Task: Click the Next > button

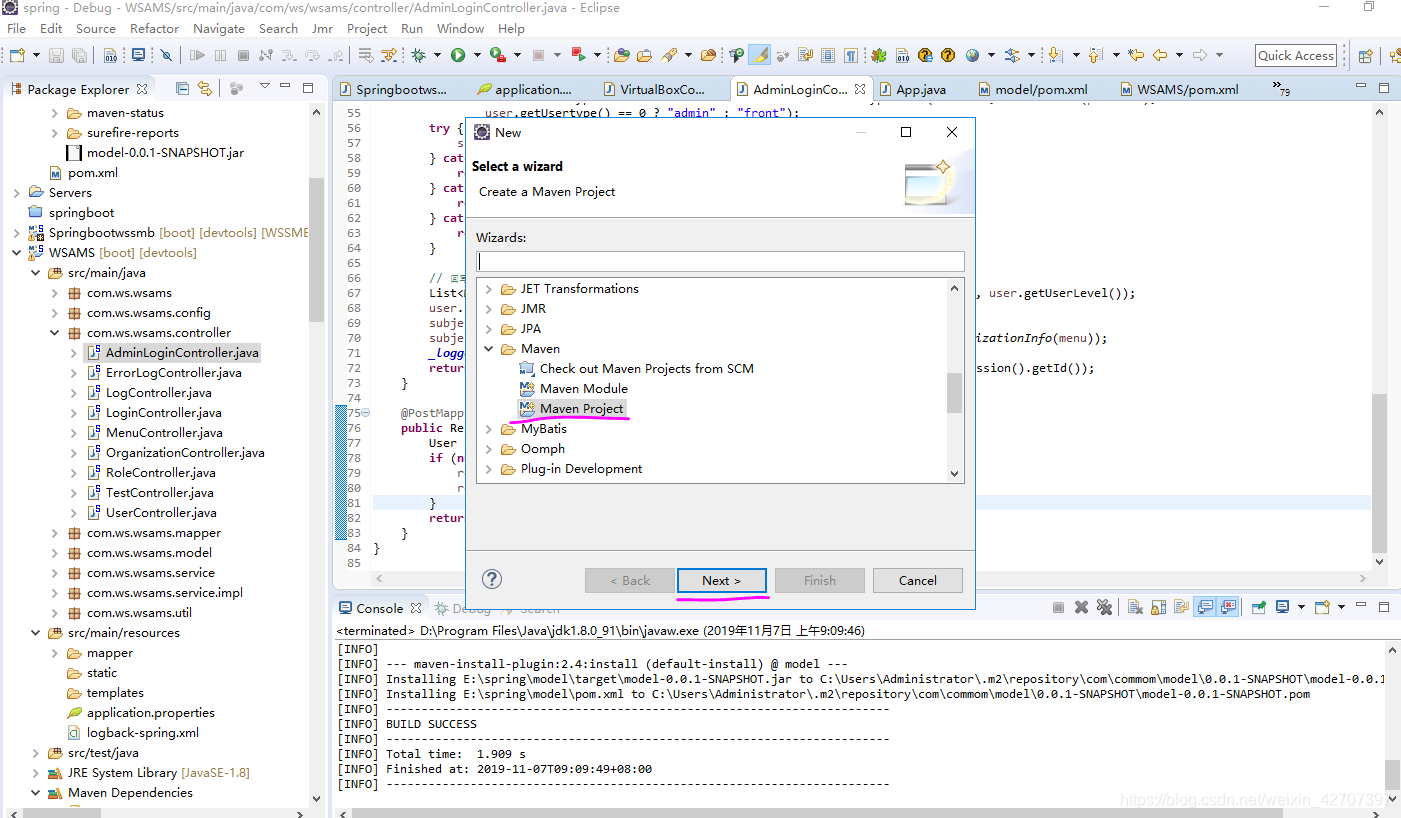Action: 721,580
